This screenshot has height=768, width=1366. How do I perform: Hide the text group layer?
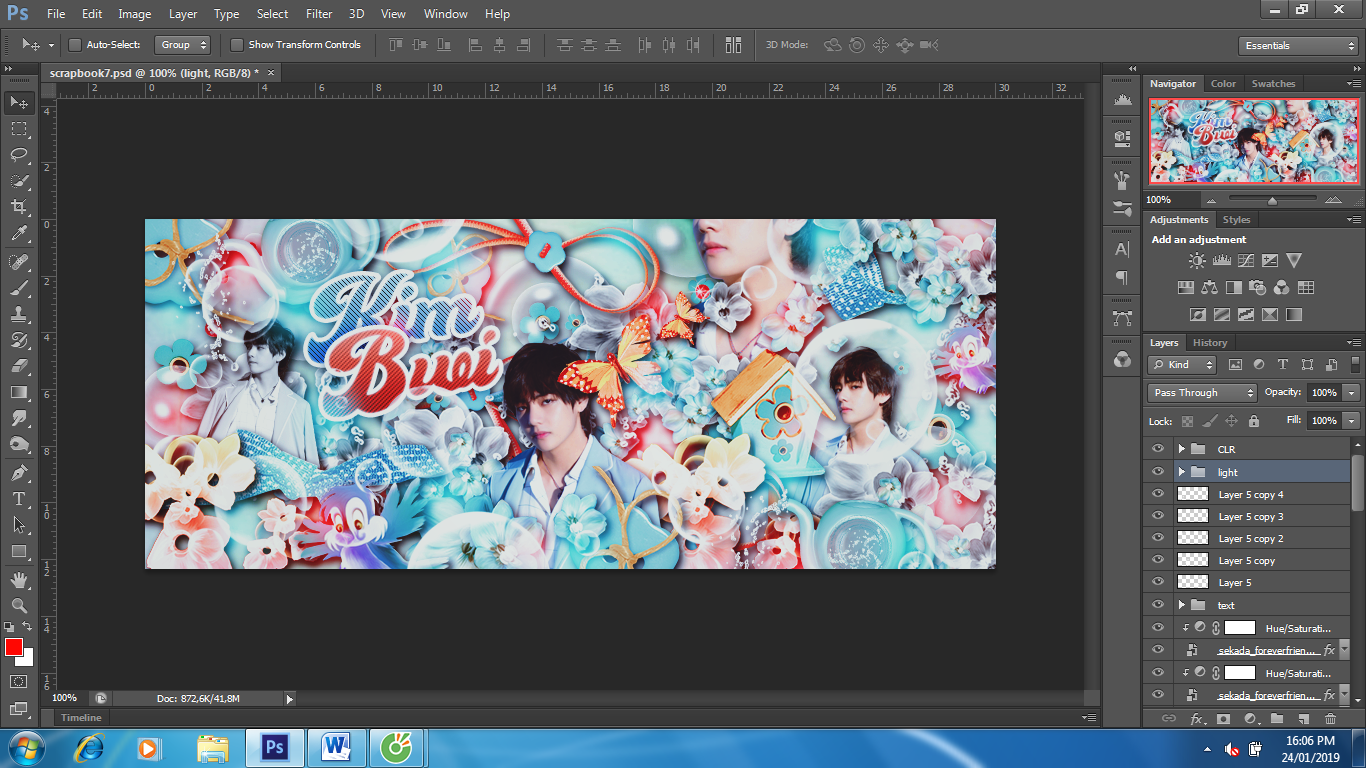[x=1158, y=604]
